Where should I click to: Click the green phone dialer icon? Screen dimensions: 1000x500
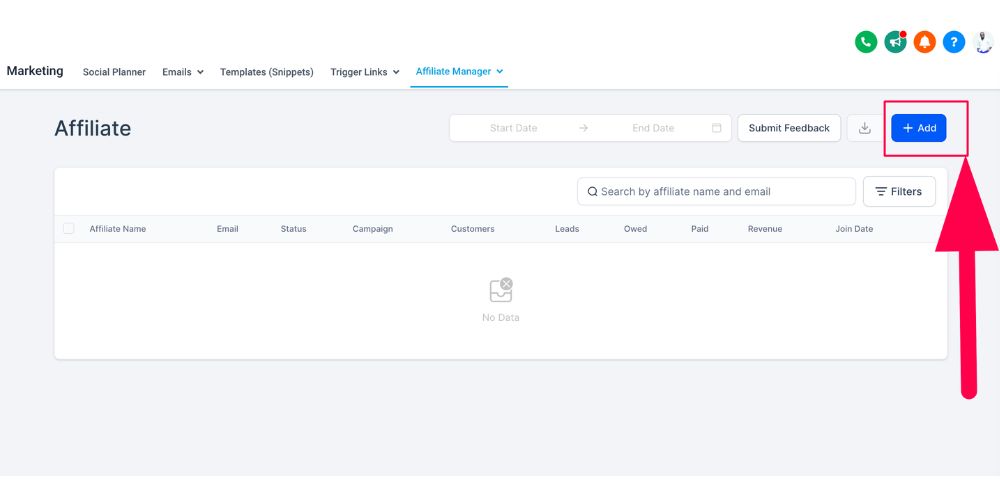pyautogui.click(x=866, y=42)
